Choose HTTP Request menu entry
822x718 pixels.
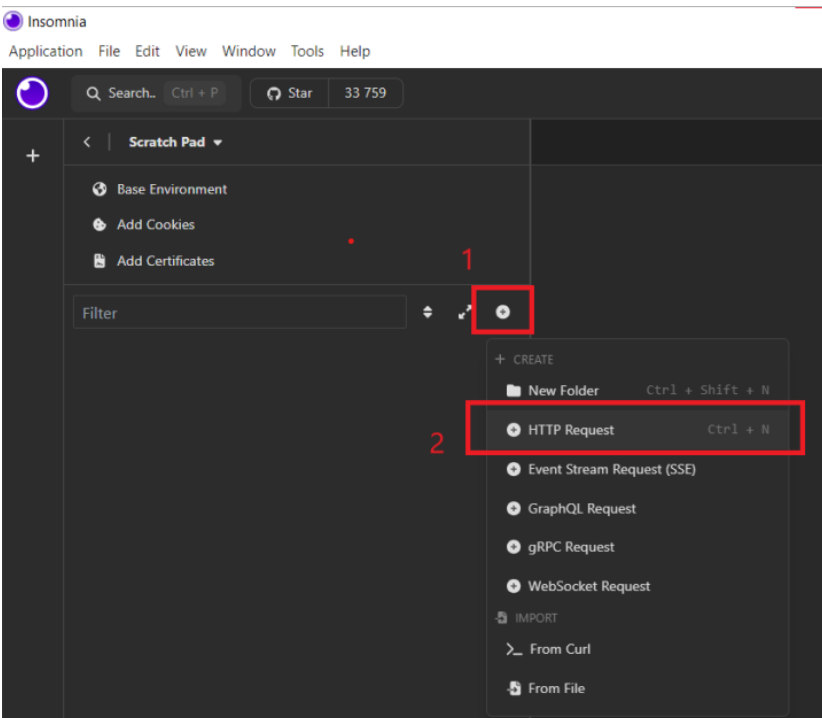(571, 430)
